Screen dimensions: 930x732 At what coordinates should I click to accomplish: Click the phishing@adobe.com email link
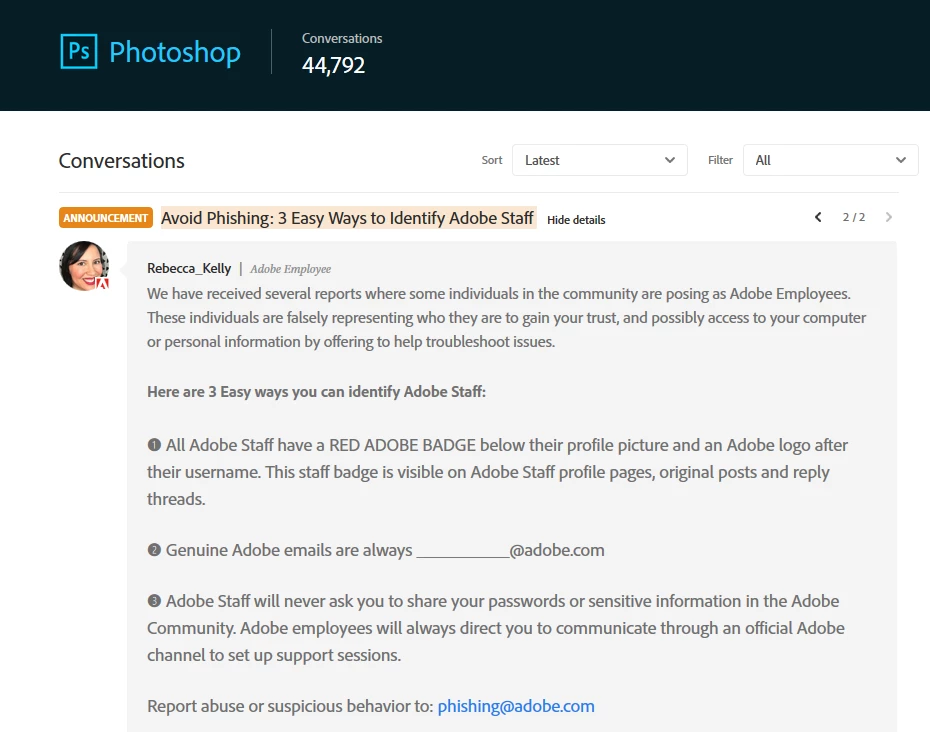click(x=516, y=706)
